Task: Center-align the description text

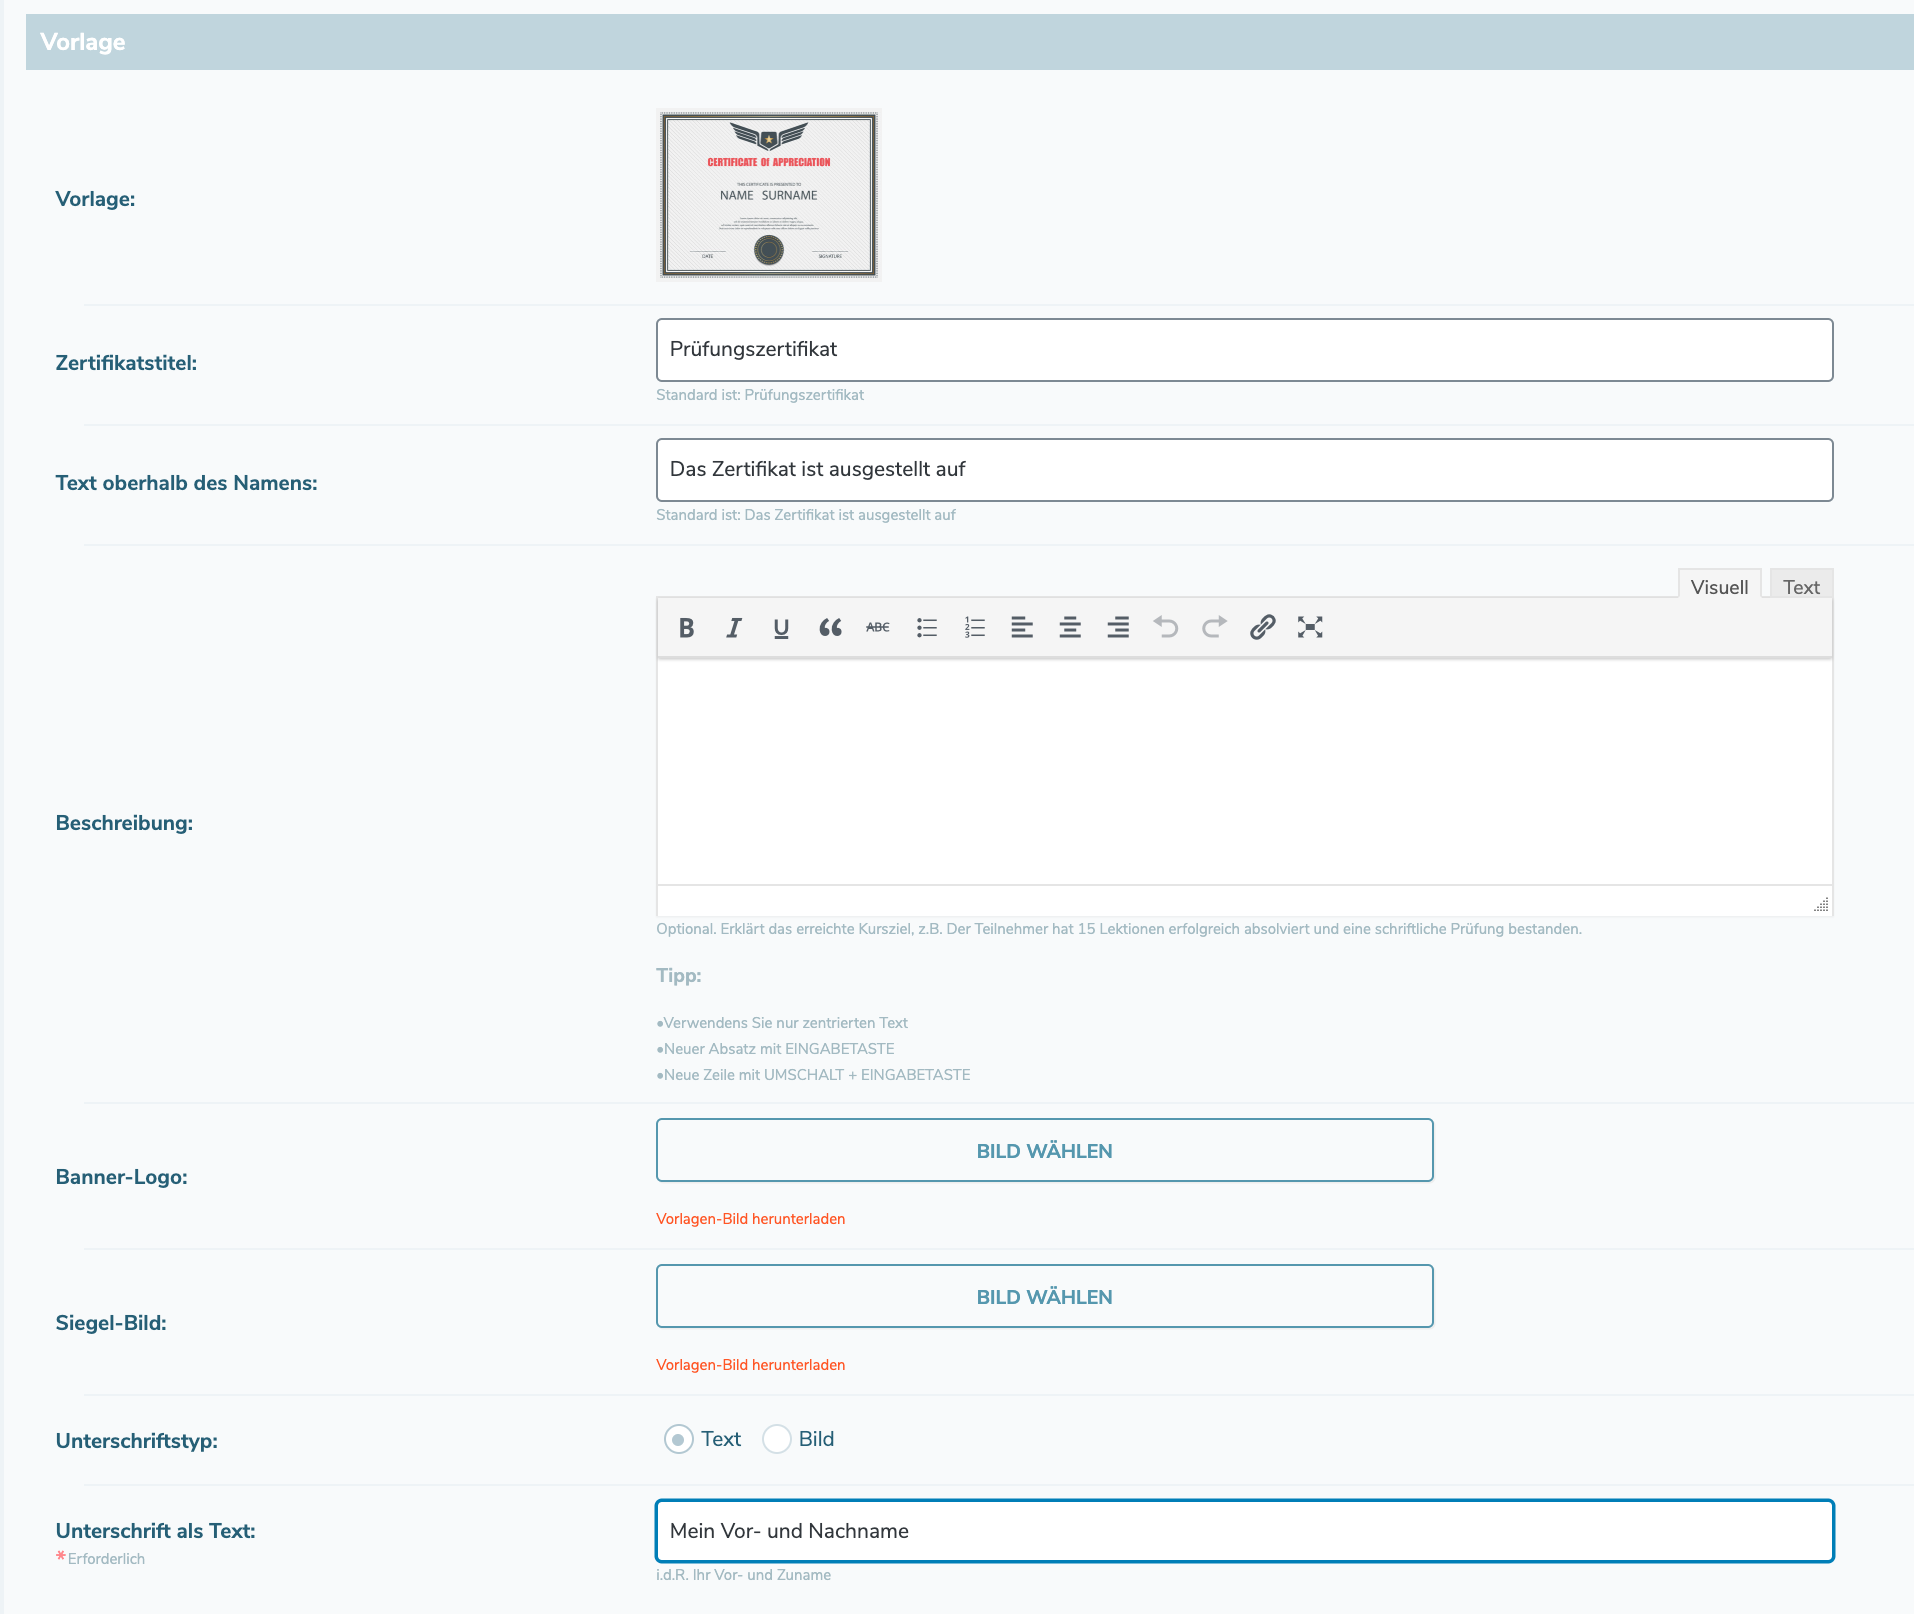Action: [x=1069, y=627]
